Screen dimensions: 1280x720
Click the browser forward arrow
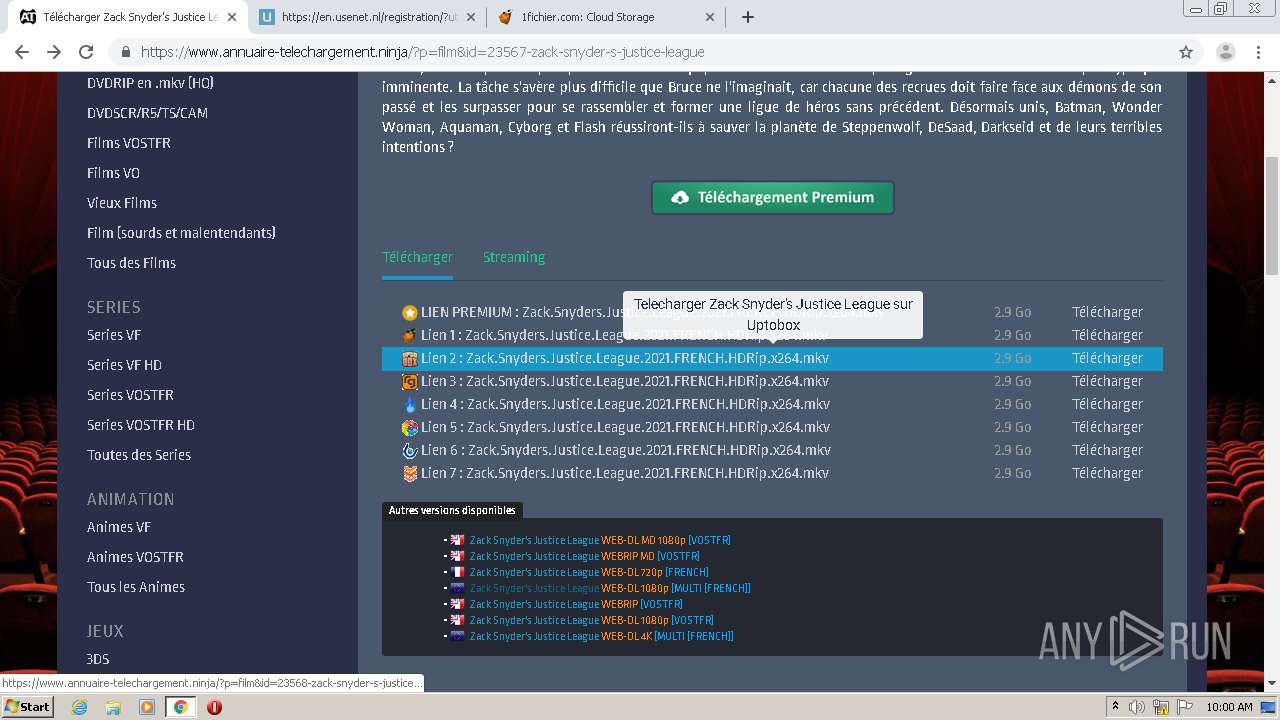[54, 52]
